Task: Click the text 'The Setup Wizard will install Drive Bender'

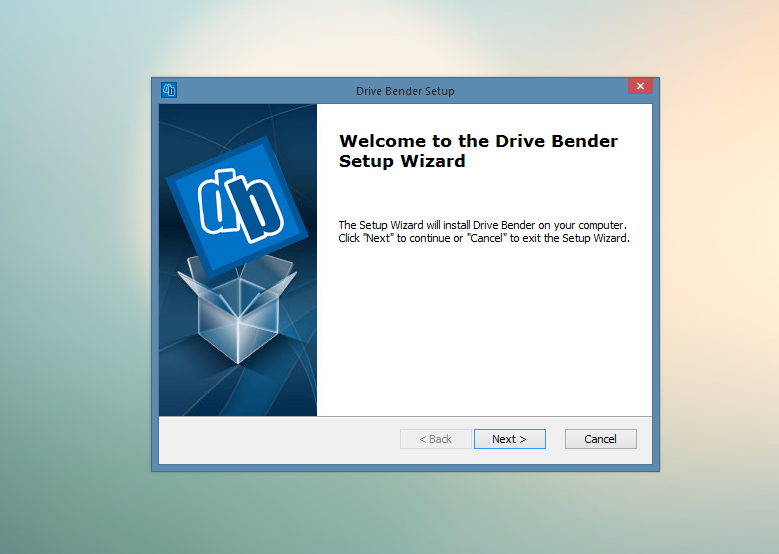Action: pyautogui.click(x=437, y=225)
